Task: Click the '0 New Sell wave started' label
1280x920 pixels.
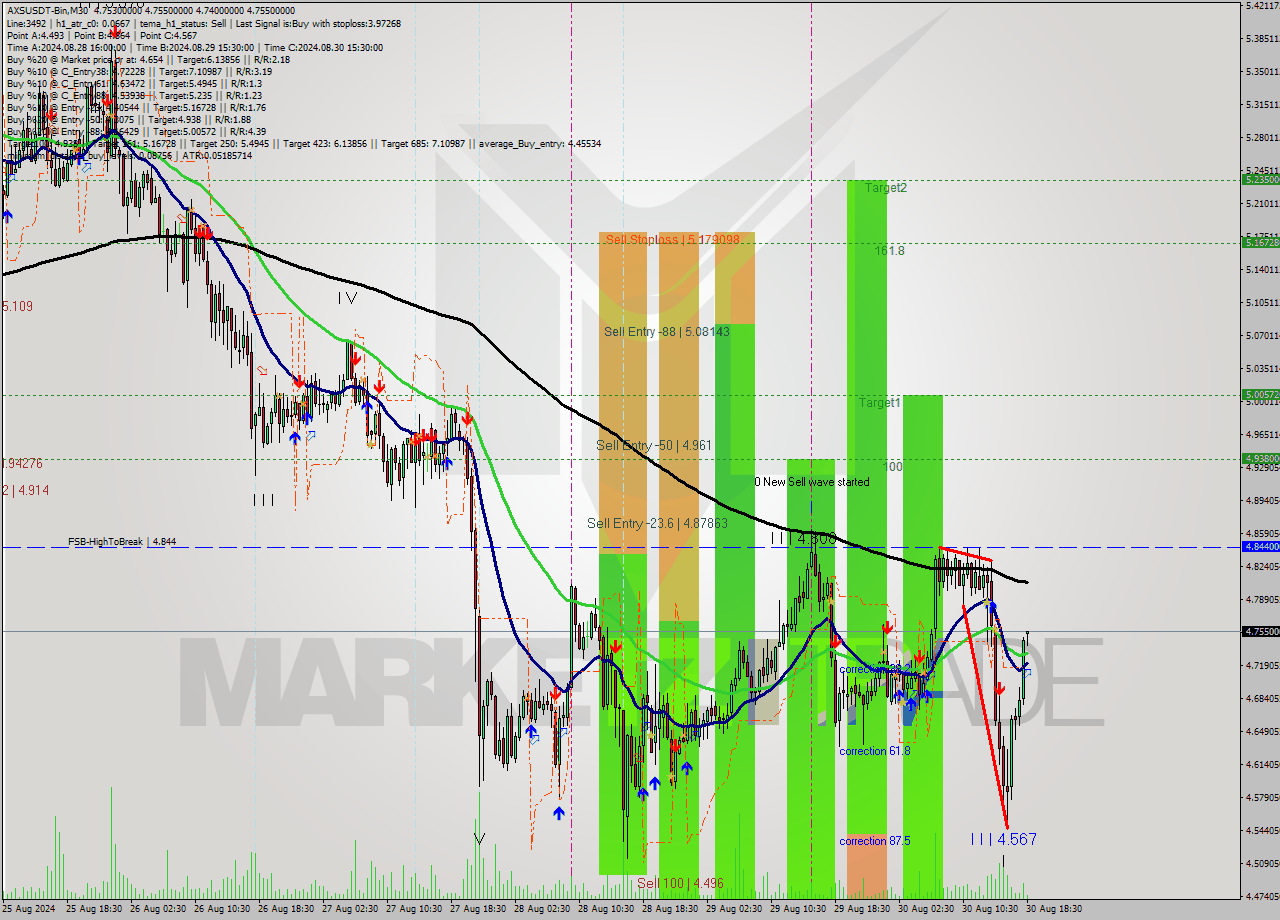Action: coord(812,482)
